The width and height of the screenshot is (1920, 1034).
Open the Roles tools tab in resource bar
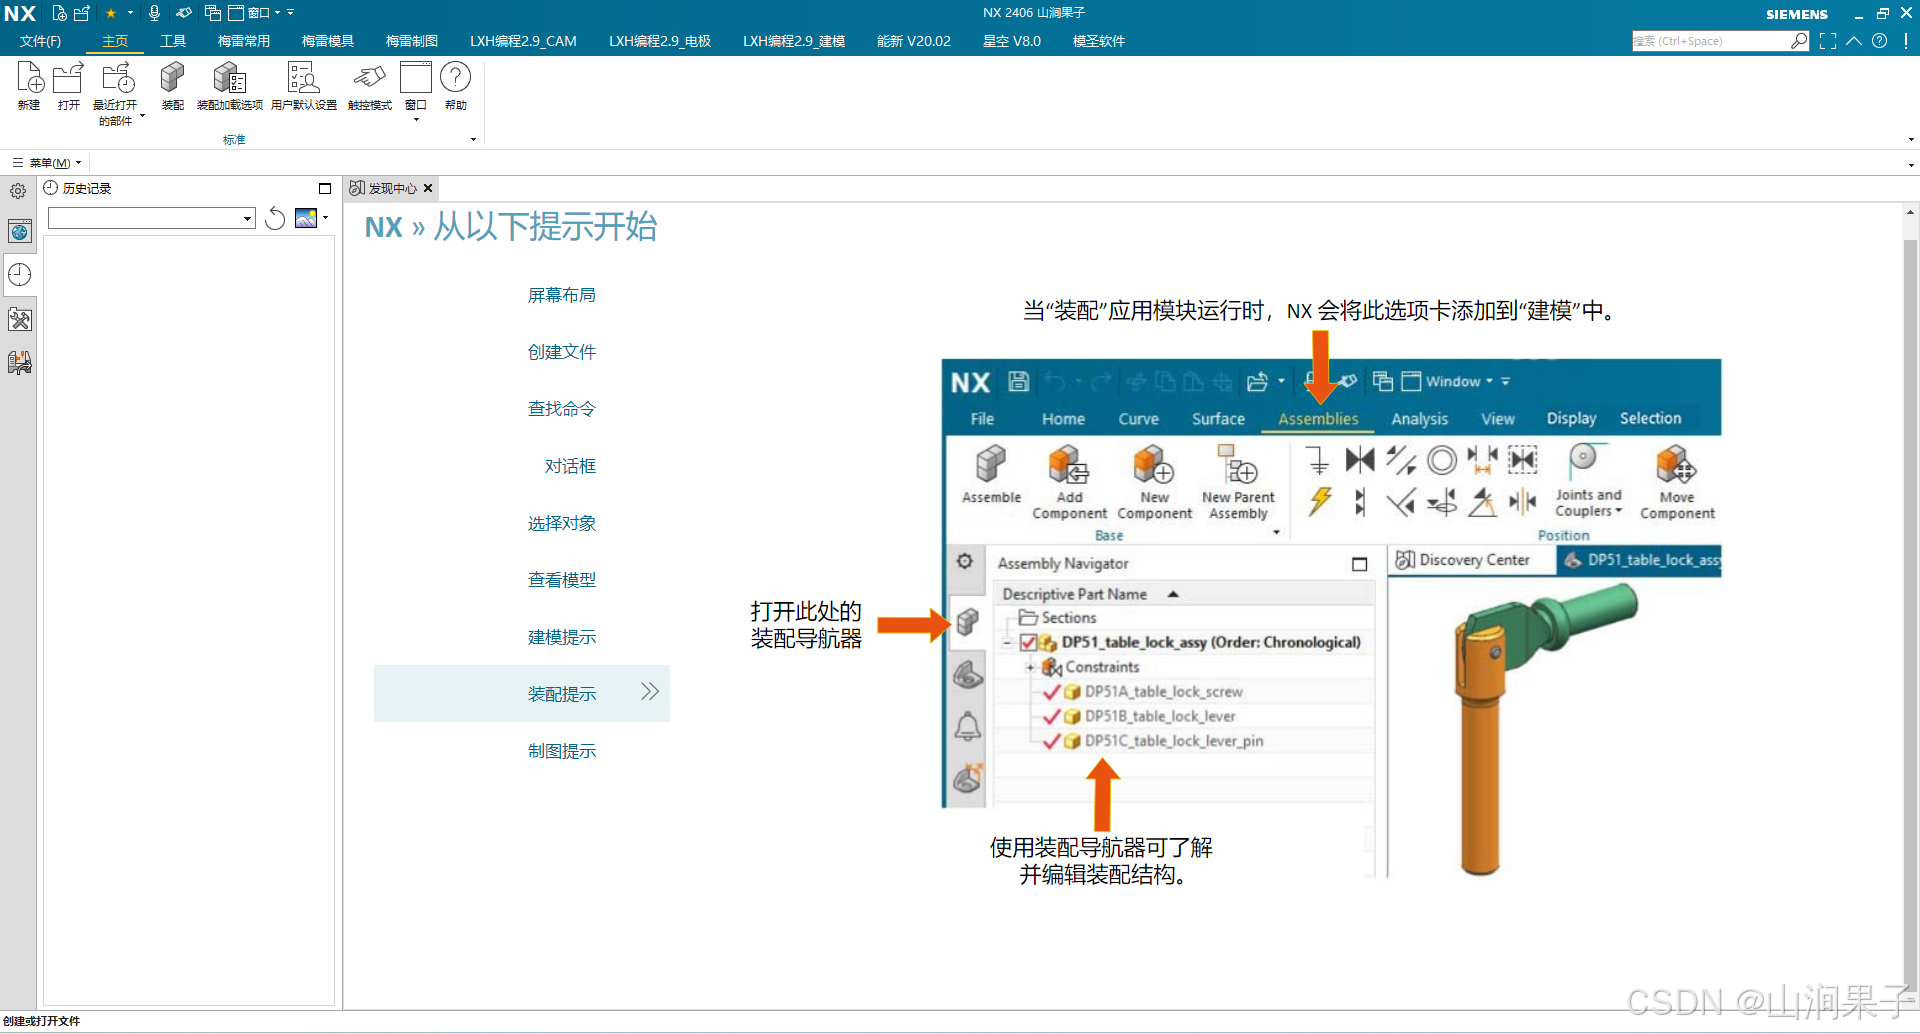(19, 320)
